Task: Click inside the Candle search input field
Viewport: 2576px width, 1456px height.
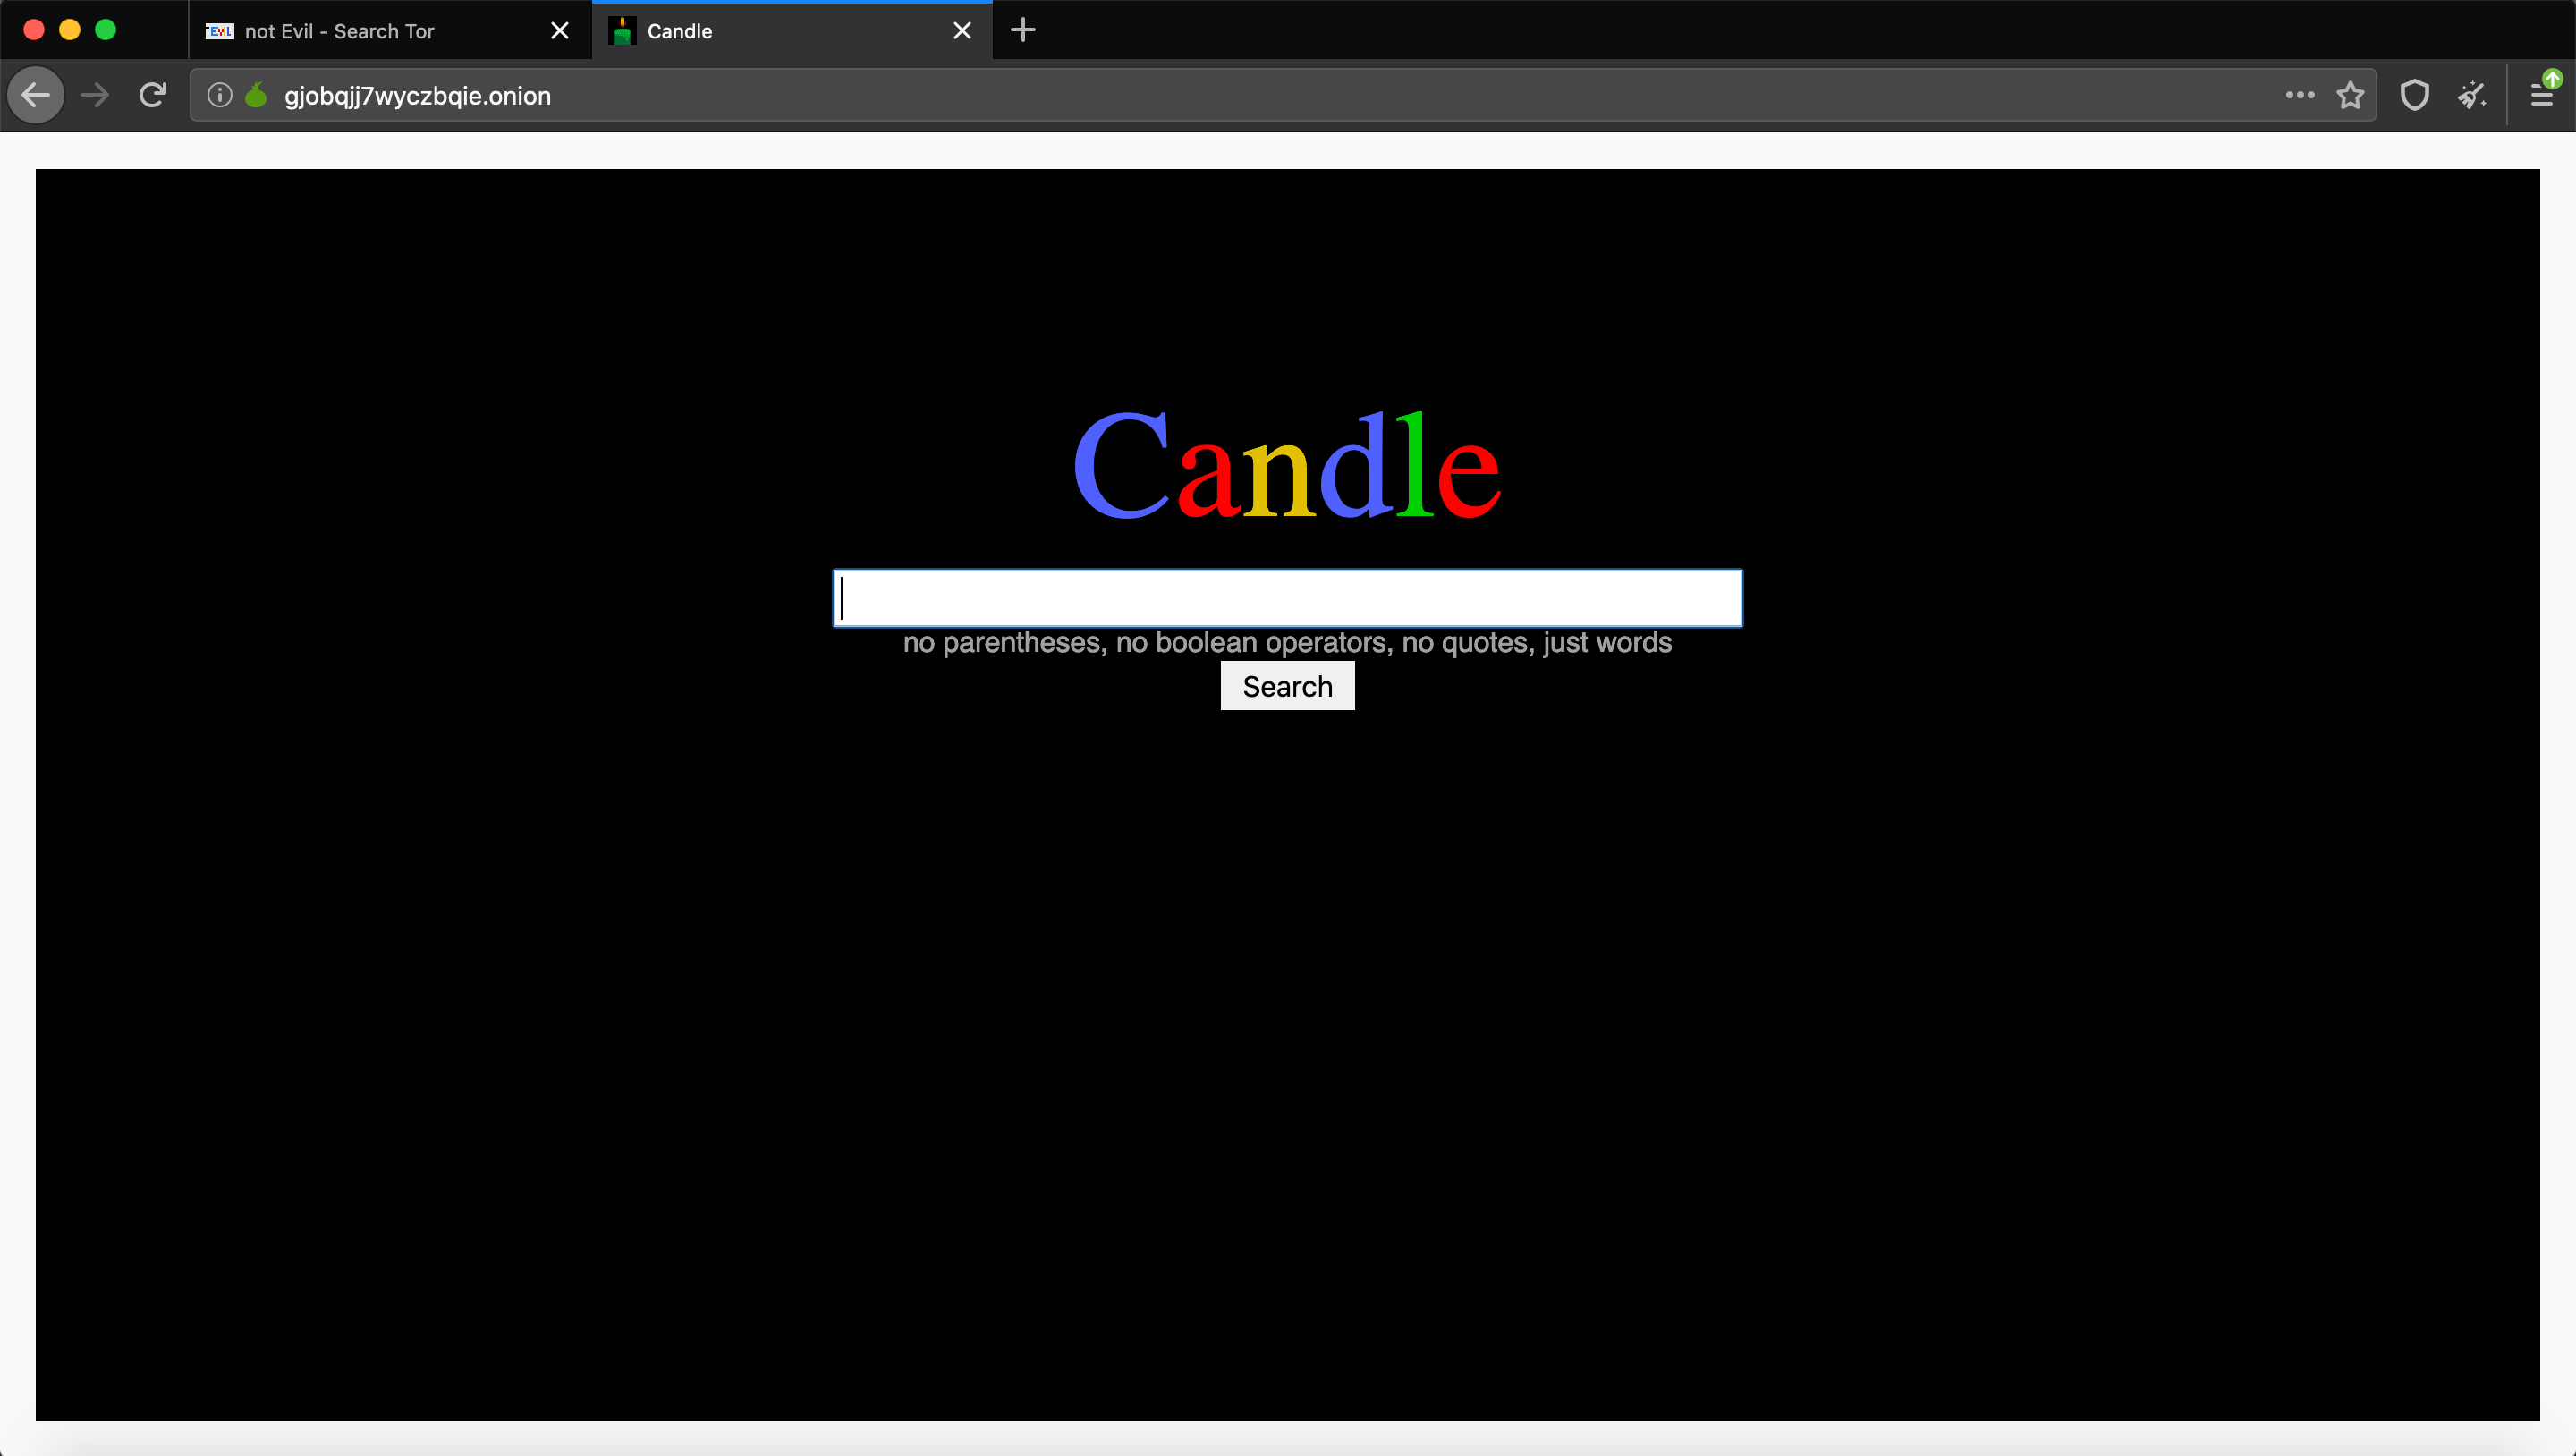Action: pyautogui.click(x=1286, y=597)
